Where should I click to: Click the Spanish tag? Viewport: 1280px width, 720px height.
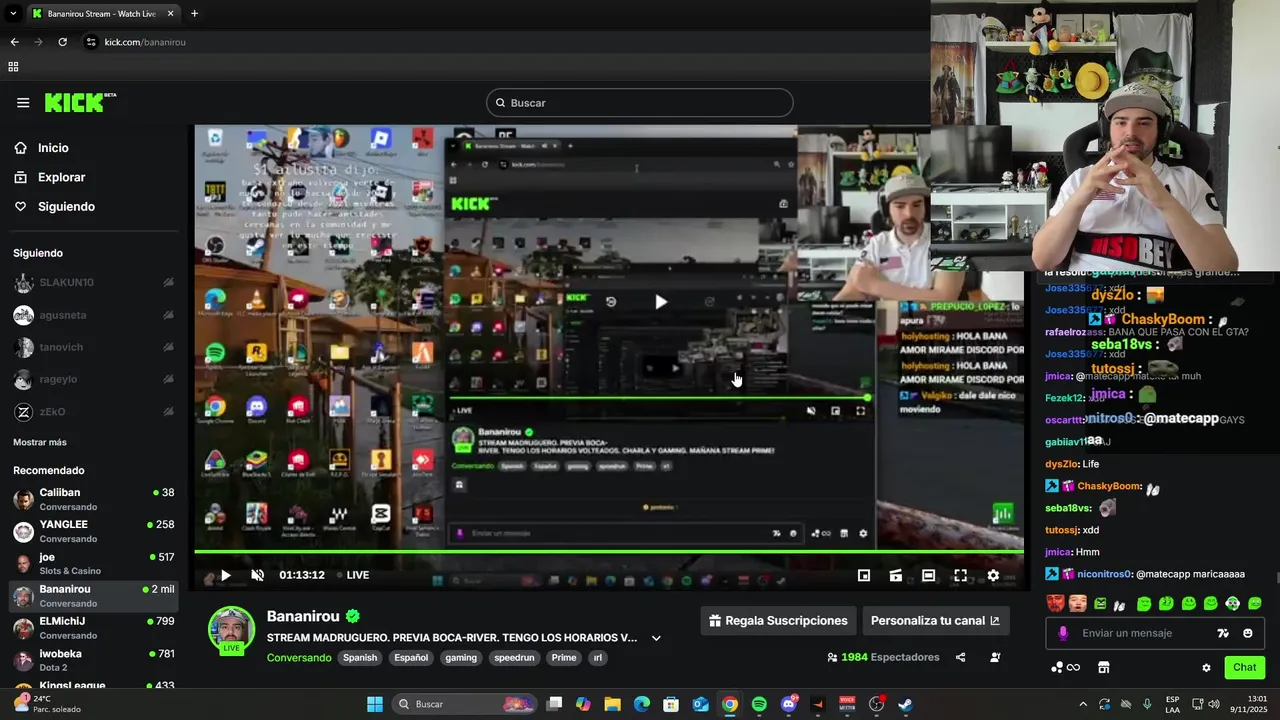click(360, 658)
